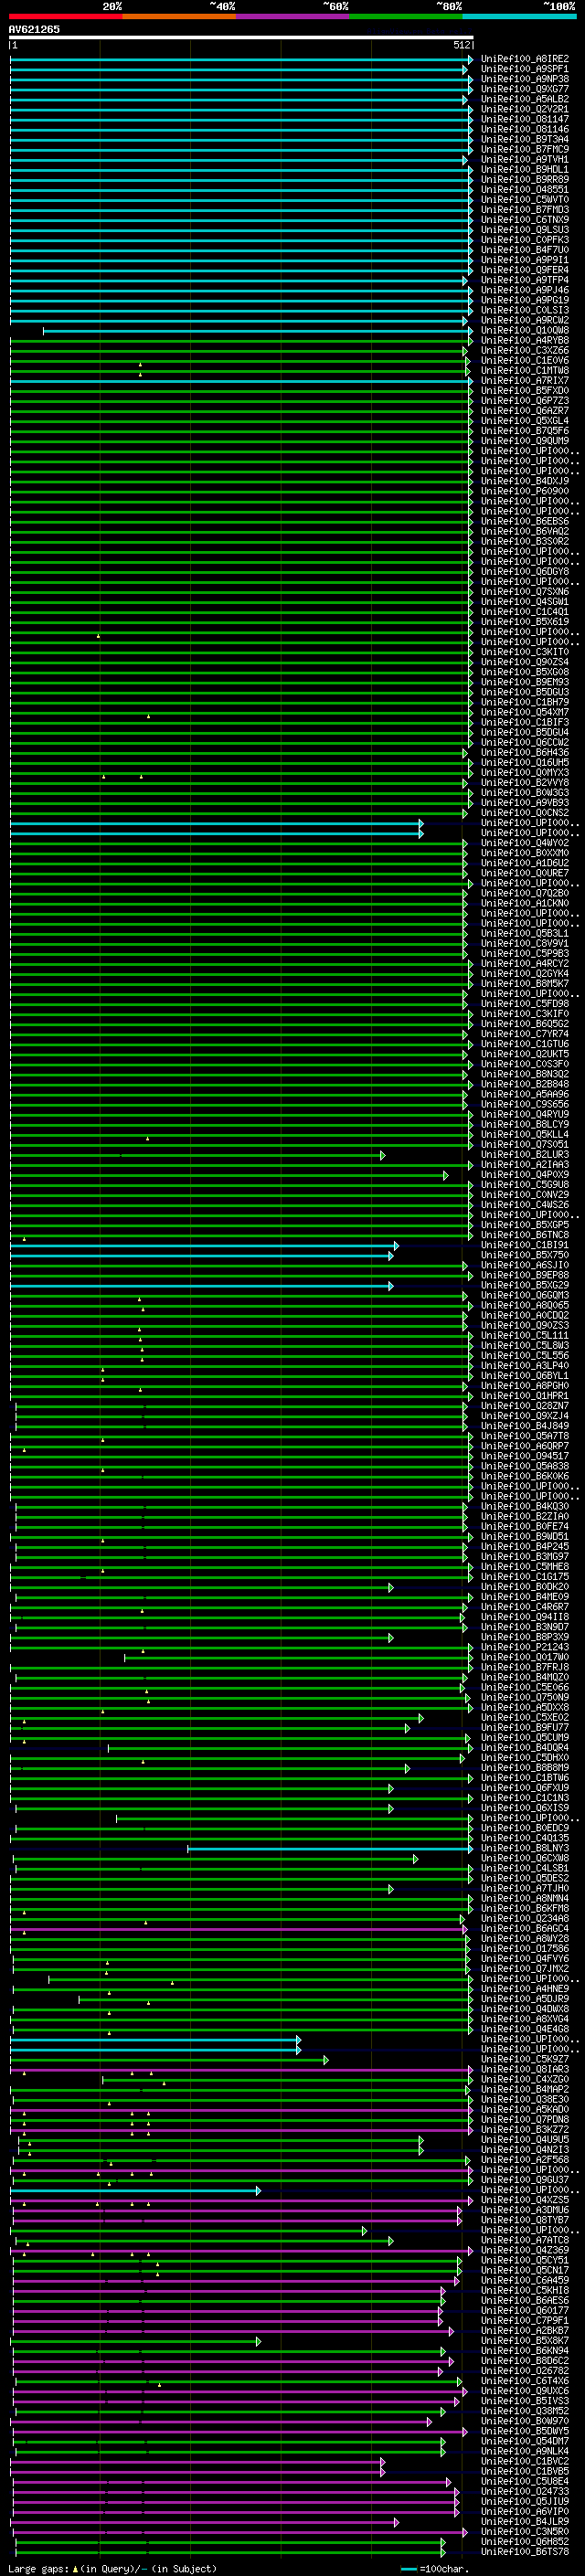585x2576 pixels.
Task: Click hit label UniRef100_Q9LSU3
Action: pos(525,230)
